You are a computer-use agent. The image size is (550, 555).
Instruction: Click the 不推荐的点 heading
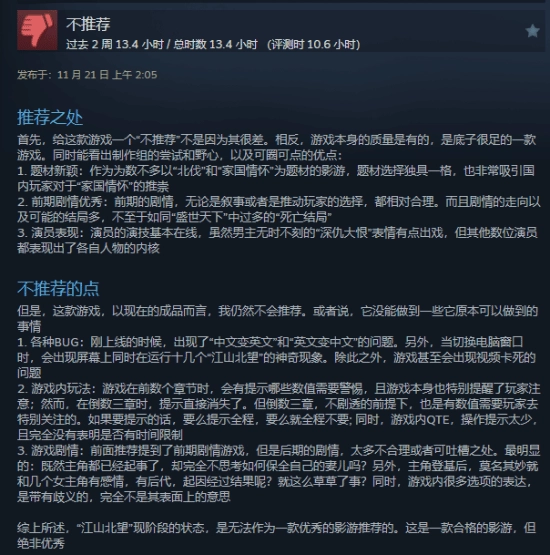tap(58, 288)
